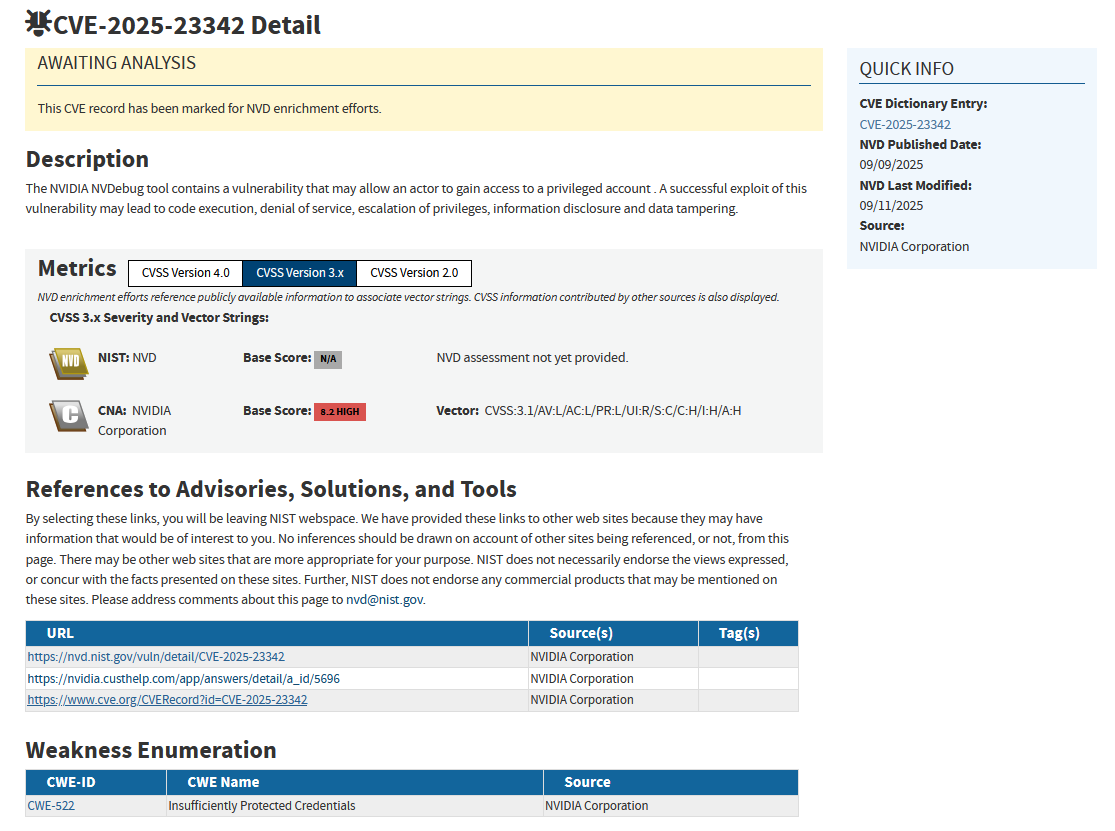Click the CWE Name column header
The width and height of the screenshot is (1115, 831).
pos(223,782)
